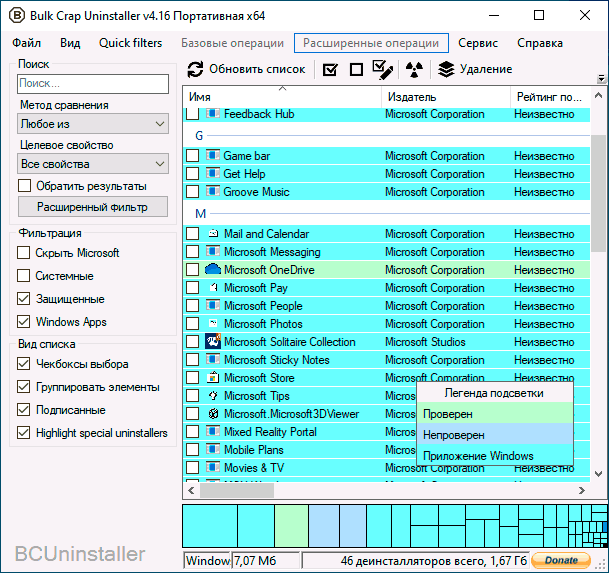The image size is (609, 573).
Task: Open the Вид menu
Action: [x=70, y=43]
